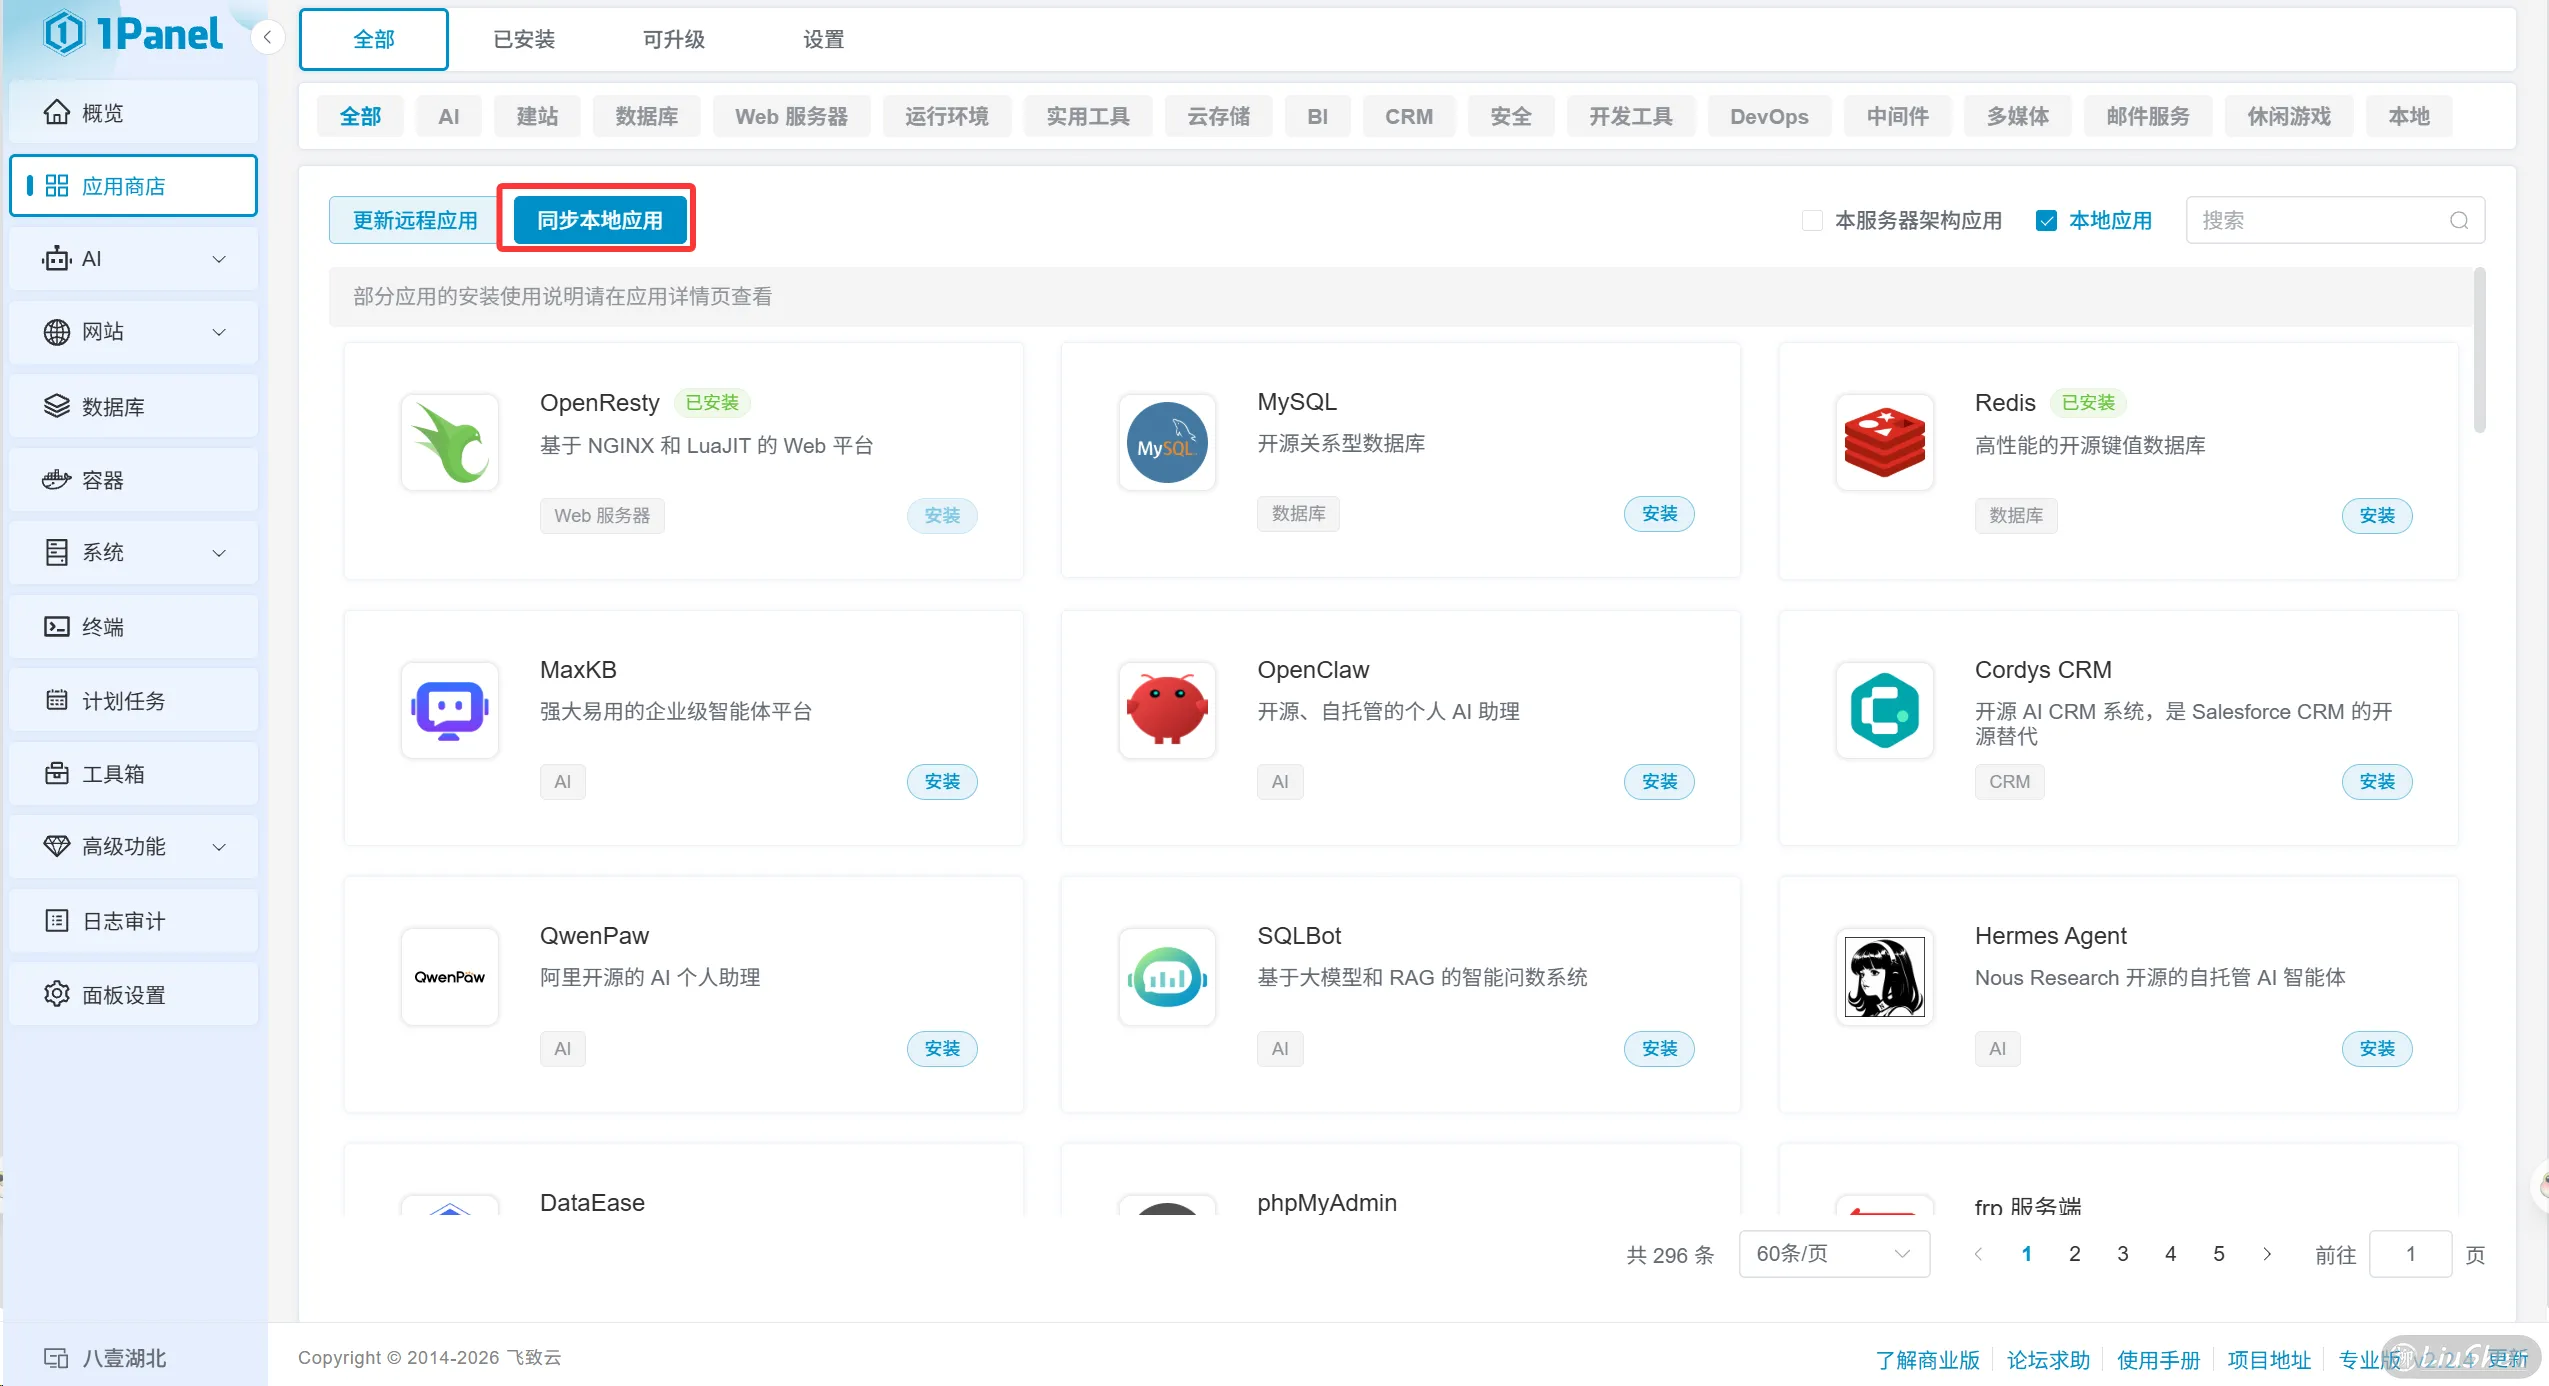Switch to the 设置 tab

pyautogui.click(x=824, y=39)
